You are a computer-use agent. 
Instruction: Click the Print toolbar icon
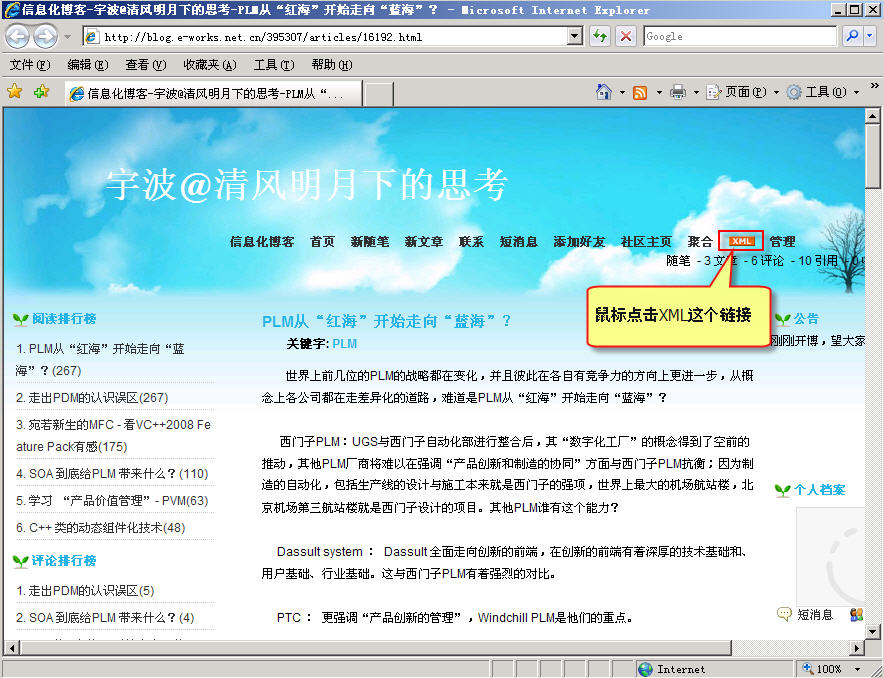[x=678, y=92]
